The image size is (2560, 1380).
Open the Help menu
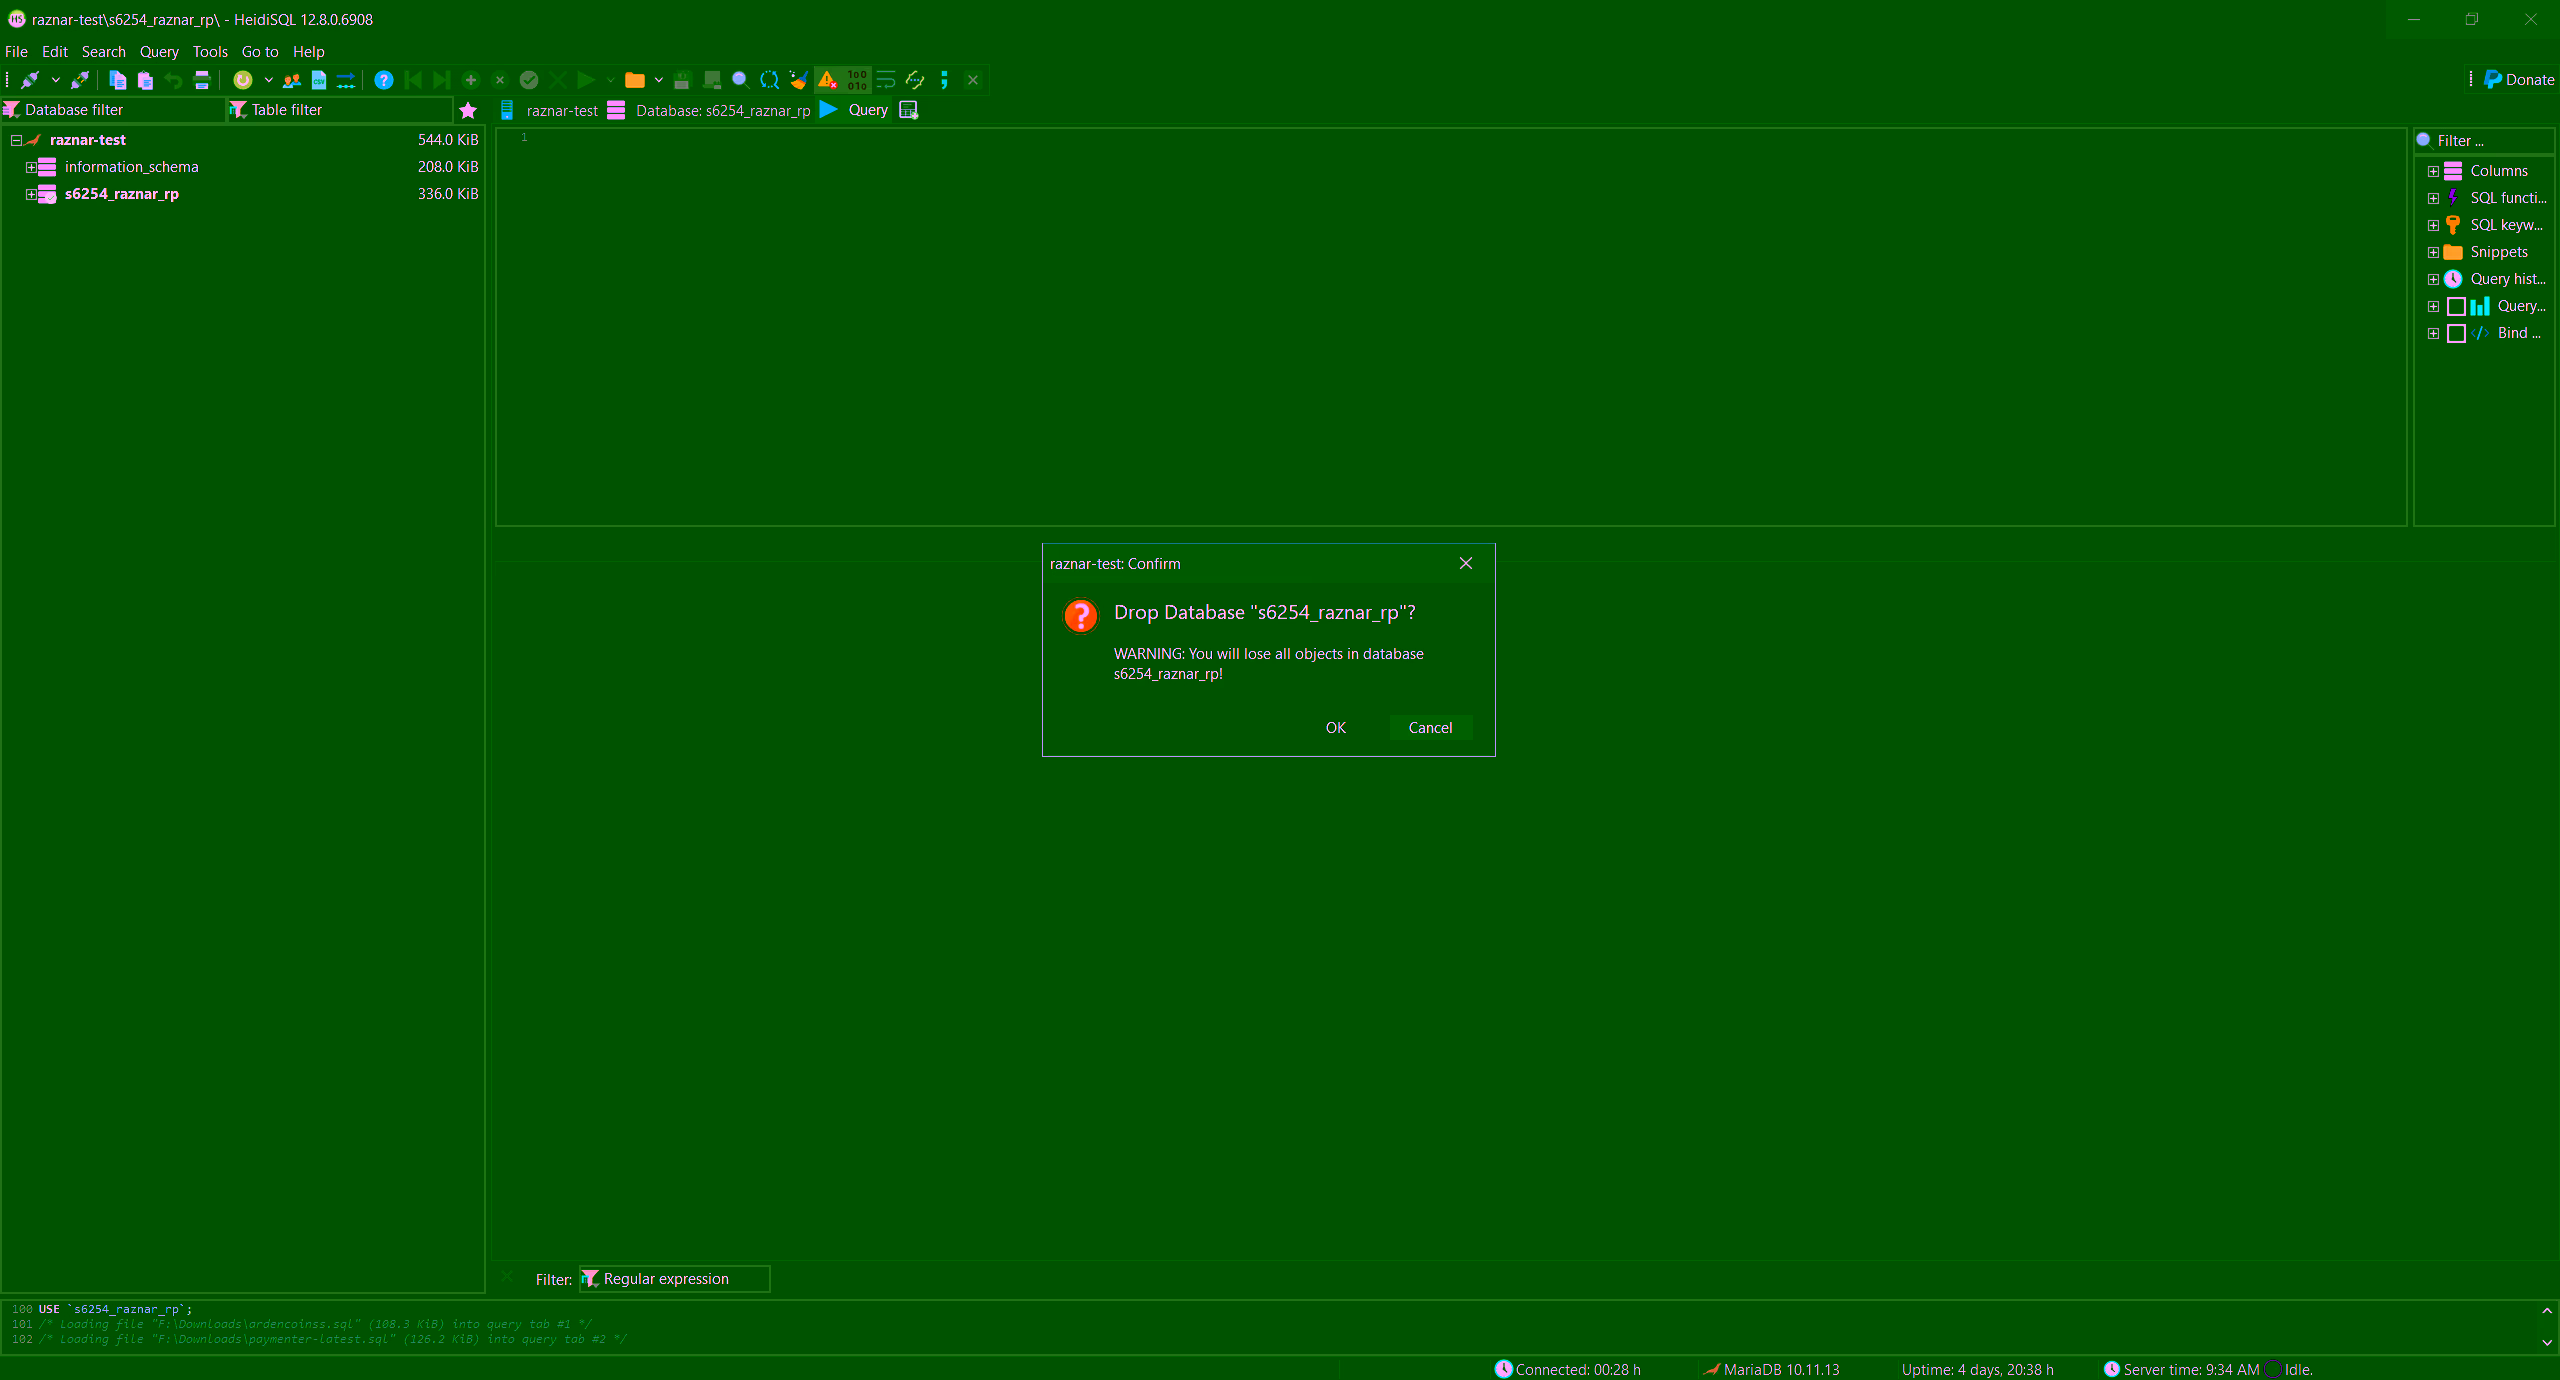point(309,52)
